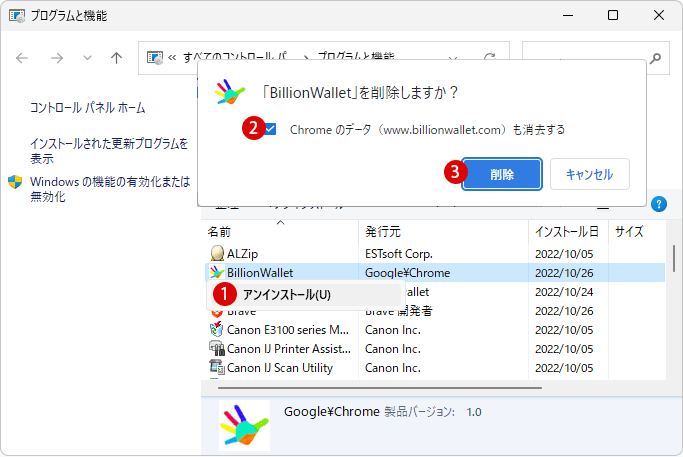Screen dimensions: 683x457
Task: Click the Brave 開発者 publisher cell
Action: [x=399, y=311]
